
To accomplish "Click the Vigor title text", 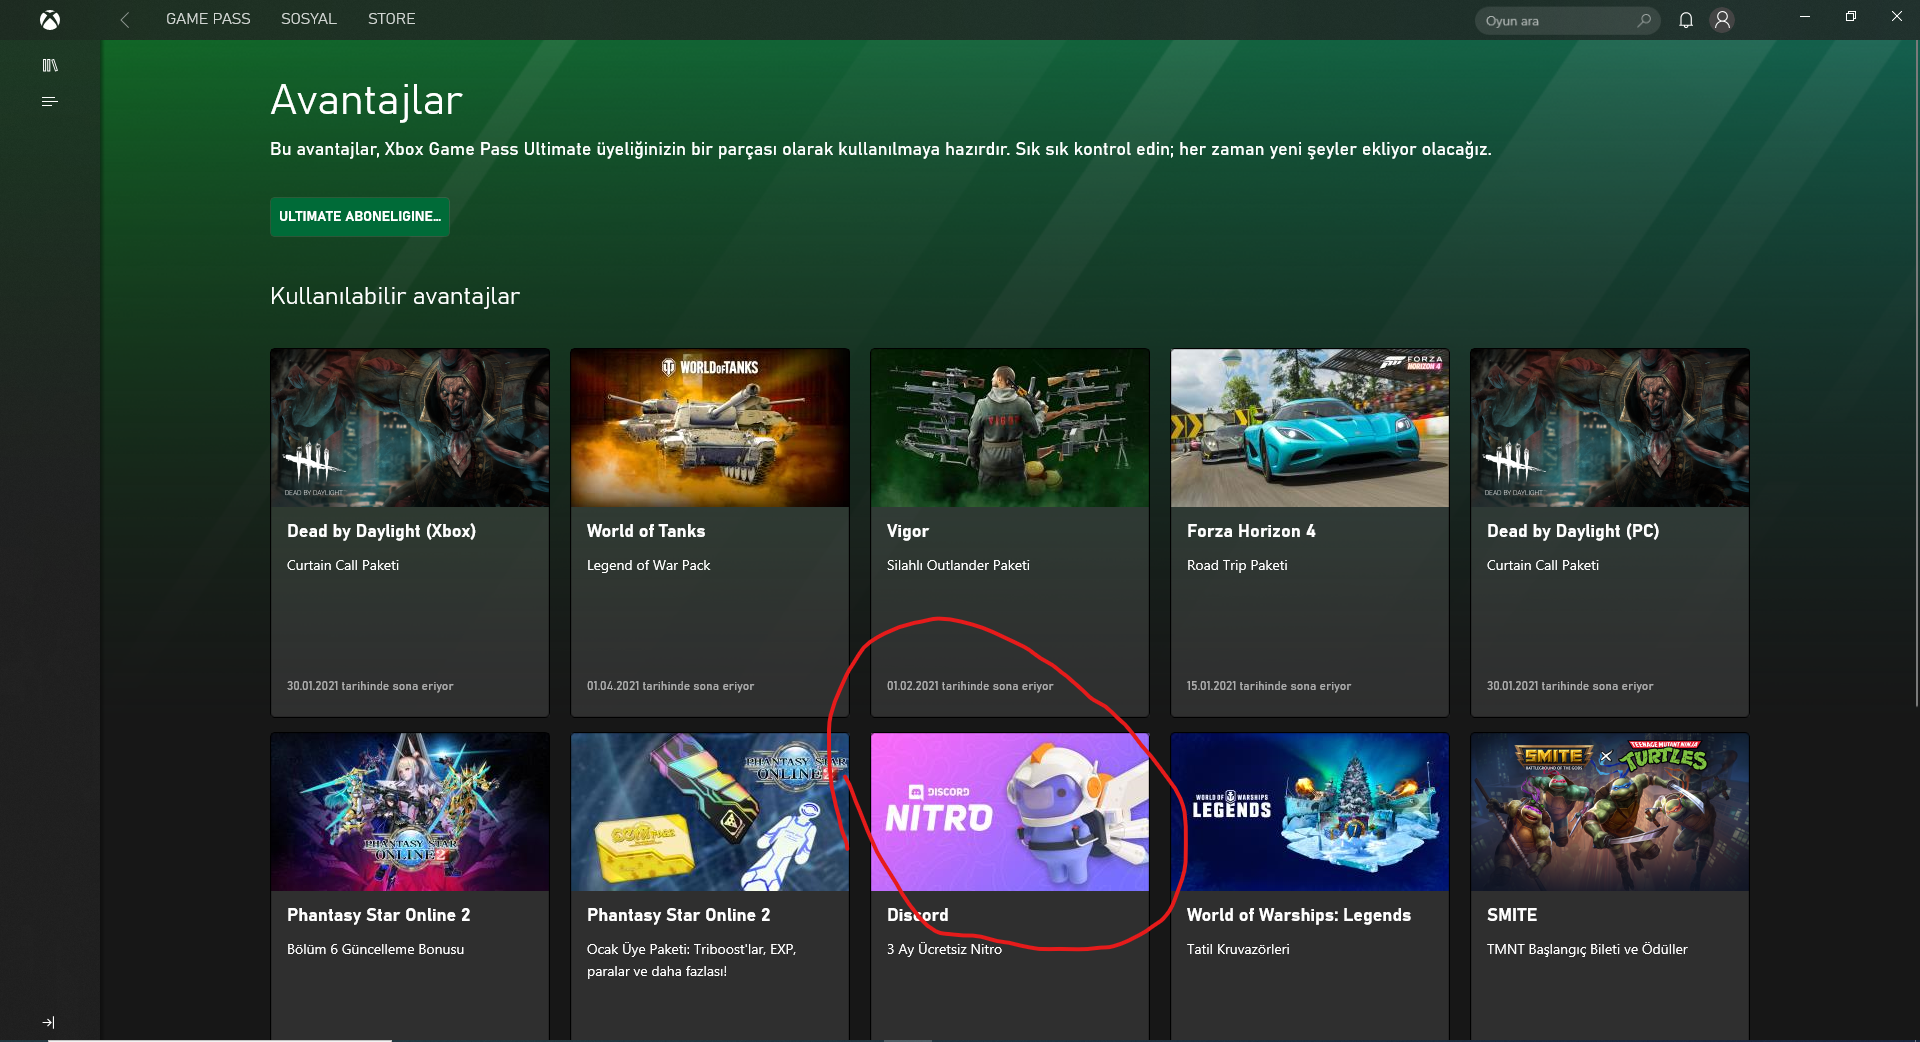I will point(908,531).
